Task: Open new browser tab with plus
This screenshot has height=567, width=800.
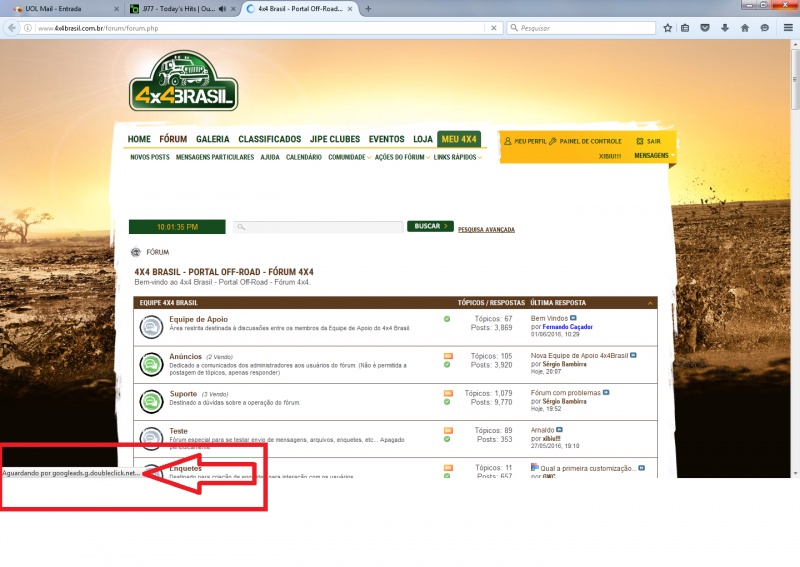Action: tap(368, 9)
